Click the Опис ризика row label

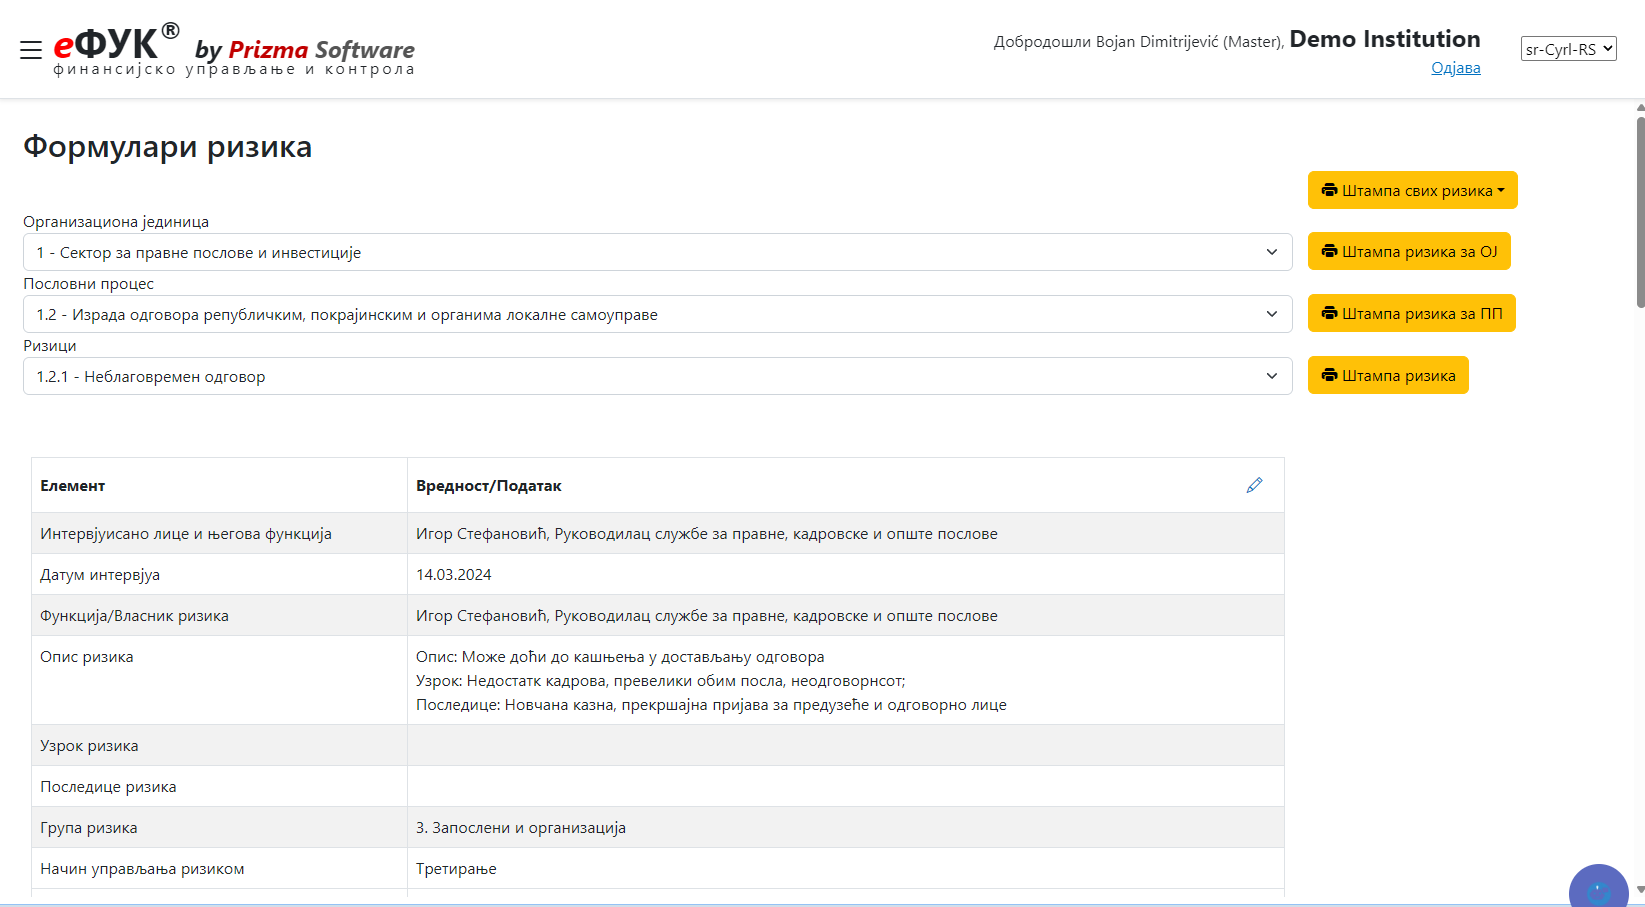pyautogui.click(x=87, y=656)
